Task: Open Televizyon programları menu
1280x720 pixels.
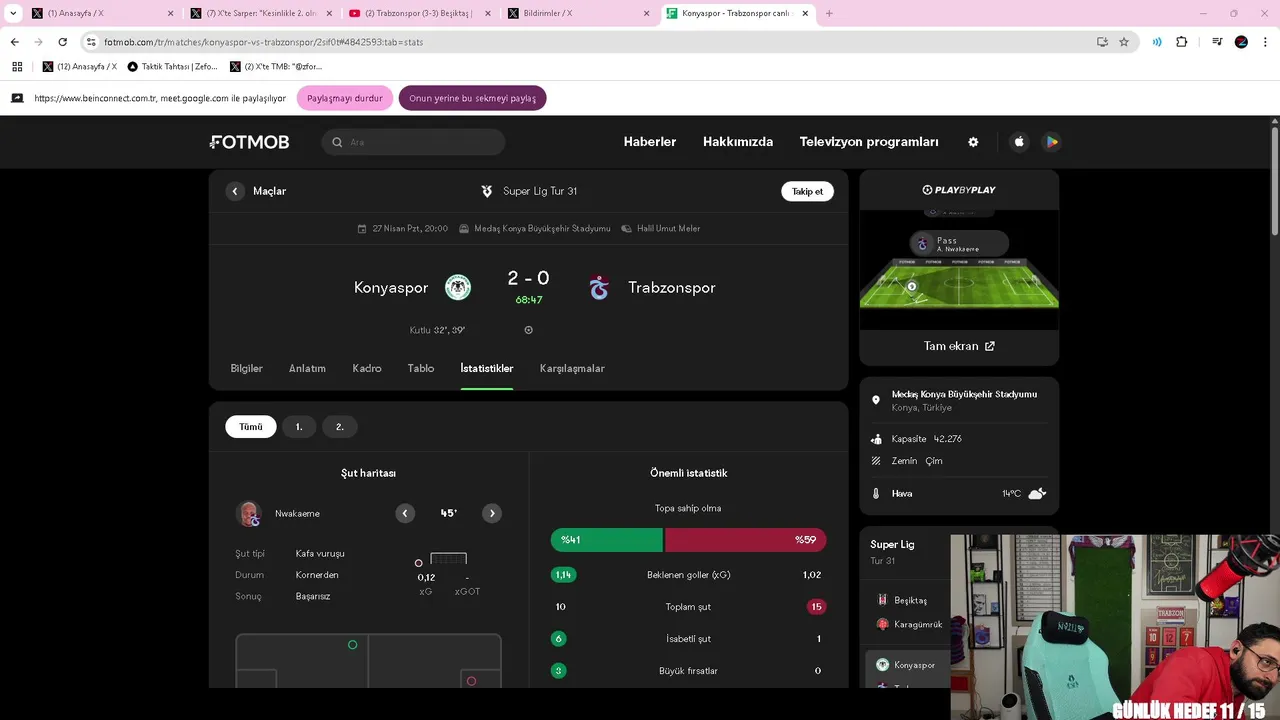Action: (869, 142)
